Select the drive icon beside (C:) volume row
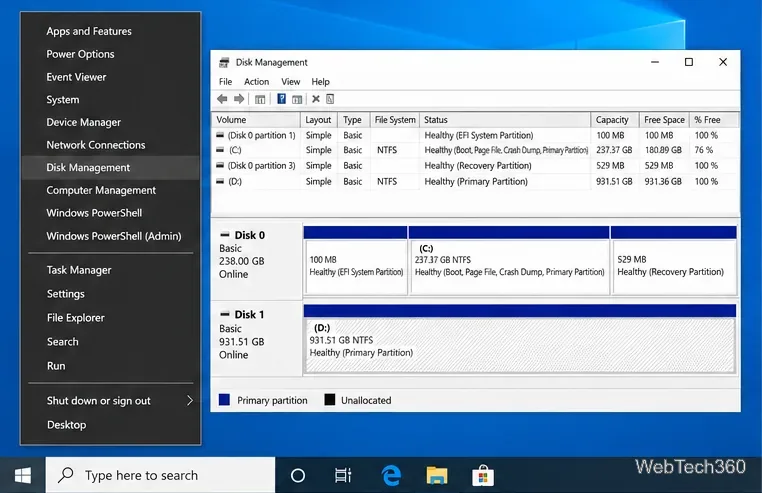The height and width of the screenshot is (493, 762). click(x=220, y=150)
